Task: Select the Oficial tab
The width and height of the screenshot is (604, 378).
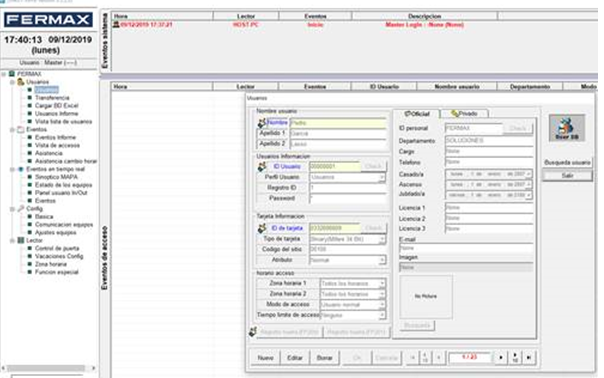Action: 416,114
